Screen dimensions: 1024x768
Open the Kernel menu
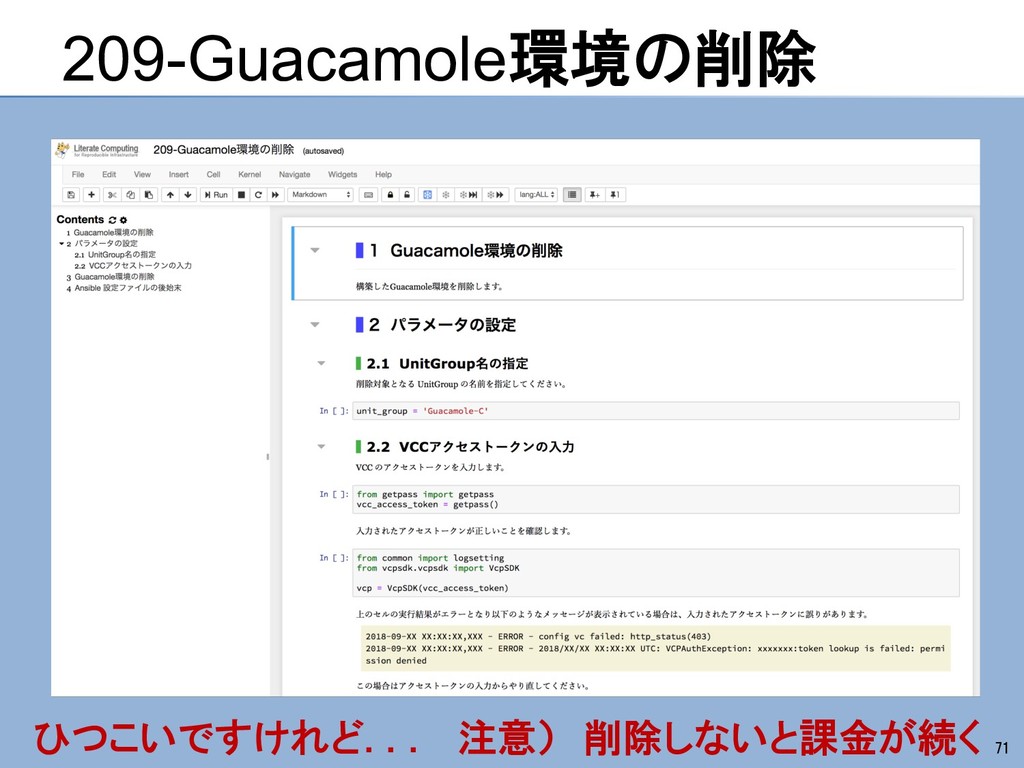coord(249,174)
